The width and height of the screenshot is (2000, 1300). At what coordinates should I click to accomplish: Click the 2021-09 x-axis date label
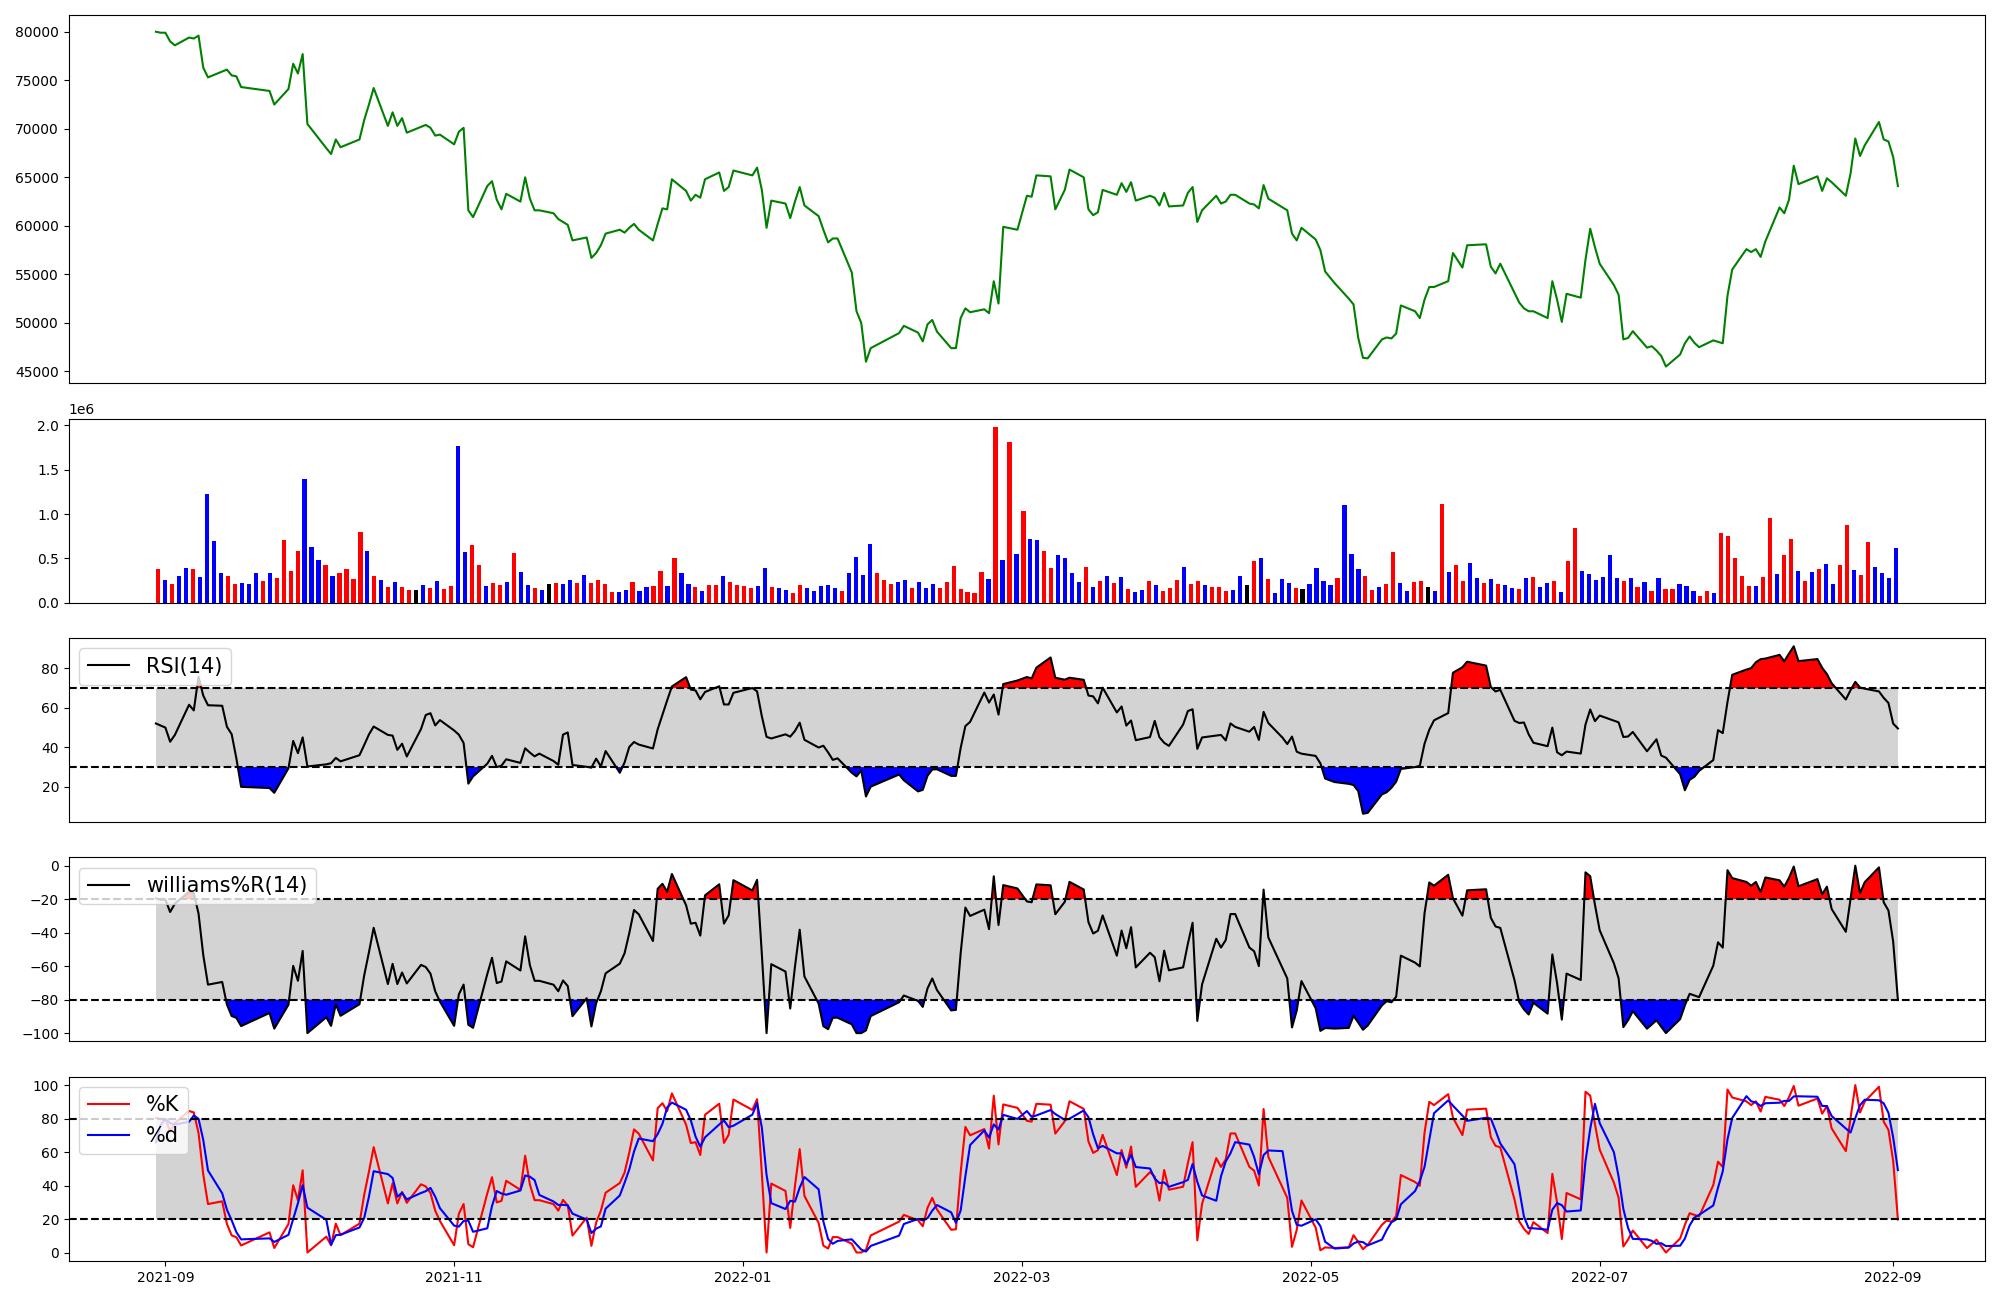pyautogui.click(x=165, y=1277)
